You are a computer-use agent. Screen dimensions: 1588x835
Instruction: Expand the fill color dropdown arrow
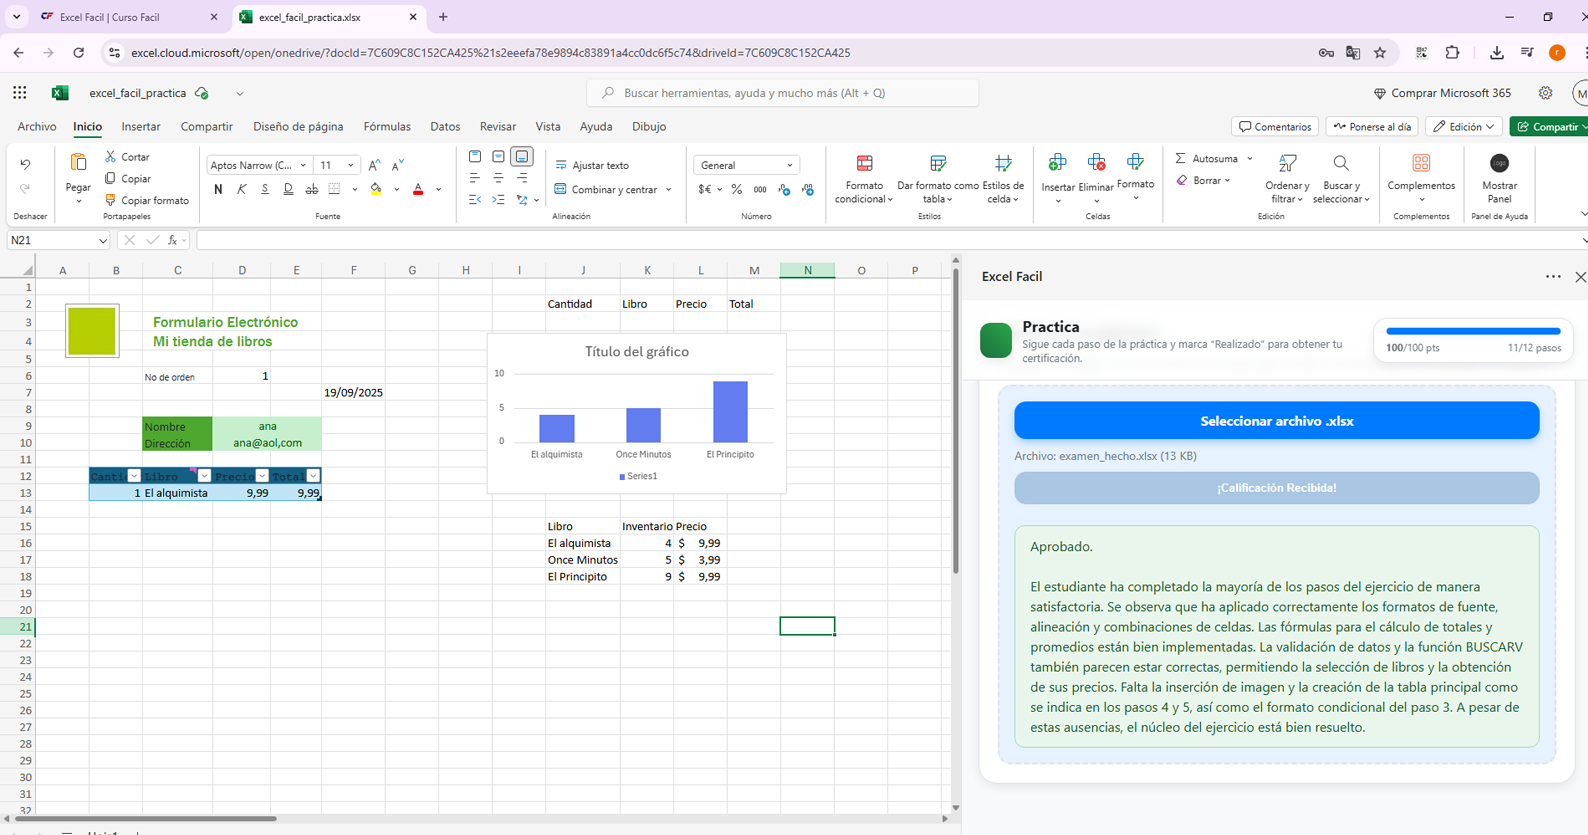[397, 189]
